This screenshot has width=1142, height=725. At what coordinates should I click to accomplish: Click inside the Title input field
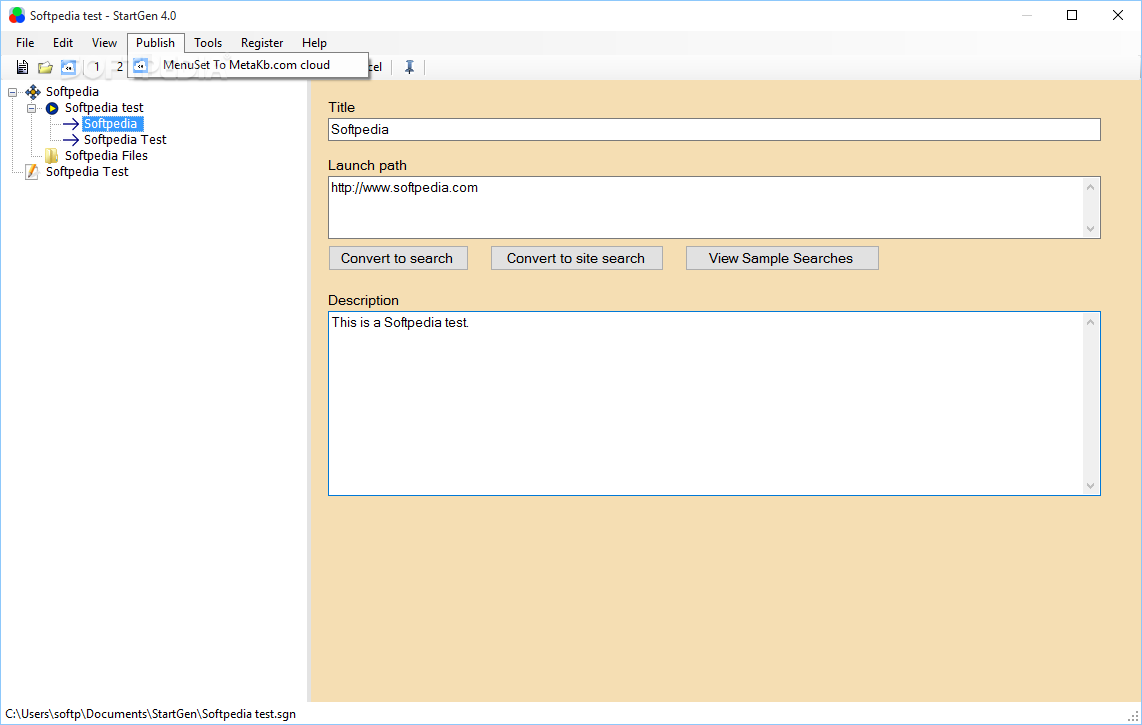tap(714, 130)
